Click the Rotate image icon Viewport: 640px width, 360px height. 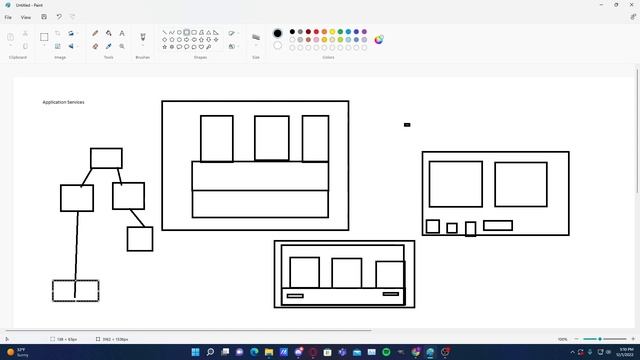(x=71, y=33)
